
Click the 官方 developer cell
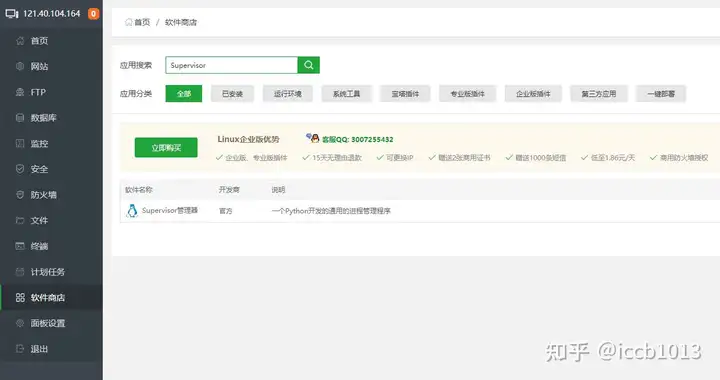(225, 211)
